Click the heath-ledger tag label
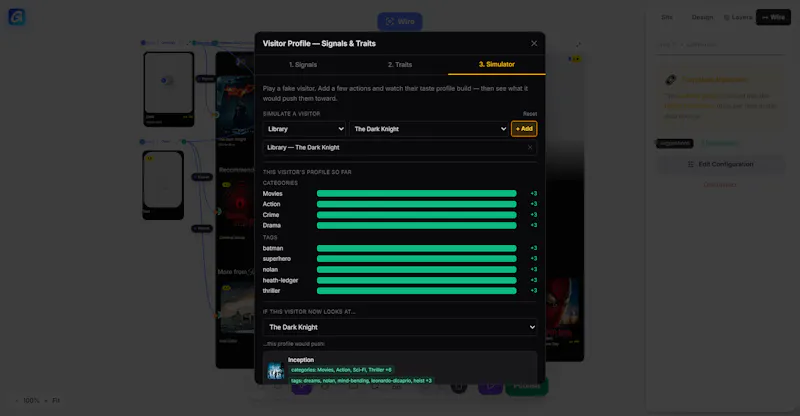 point(281,280)
